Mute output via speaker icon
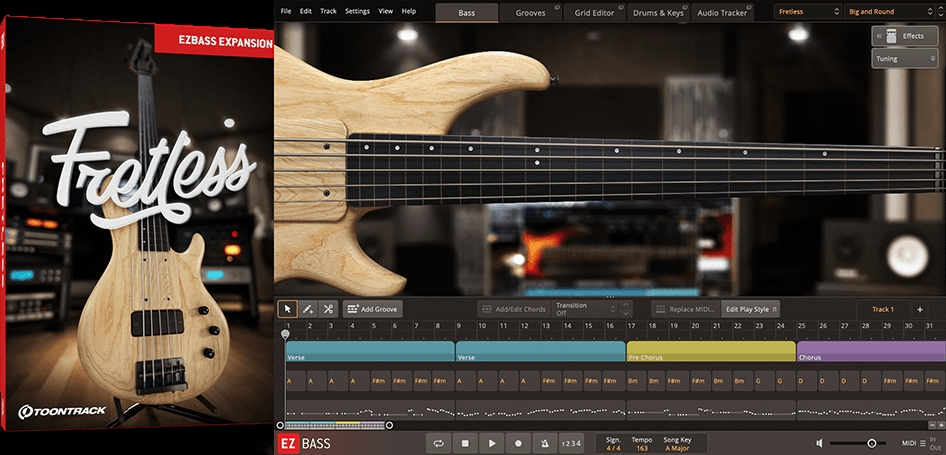This screenshot has width=946, height=455. coord(819,444)
